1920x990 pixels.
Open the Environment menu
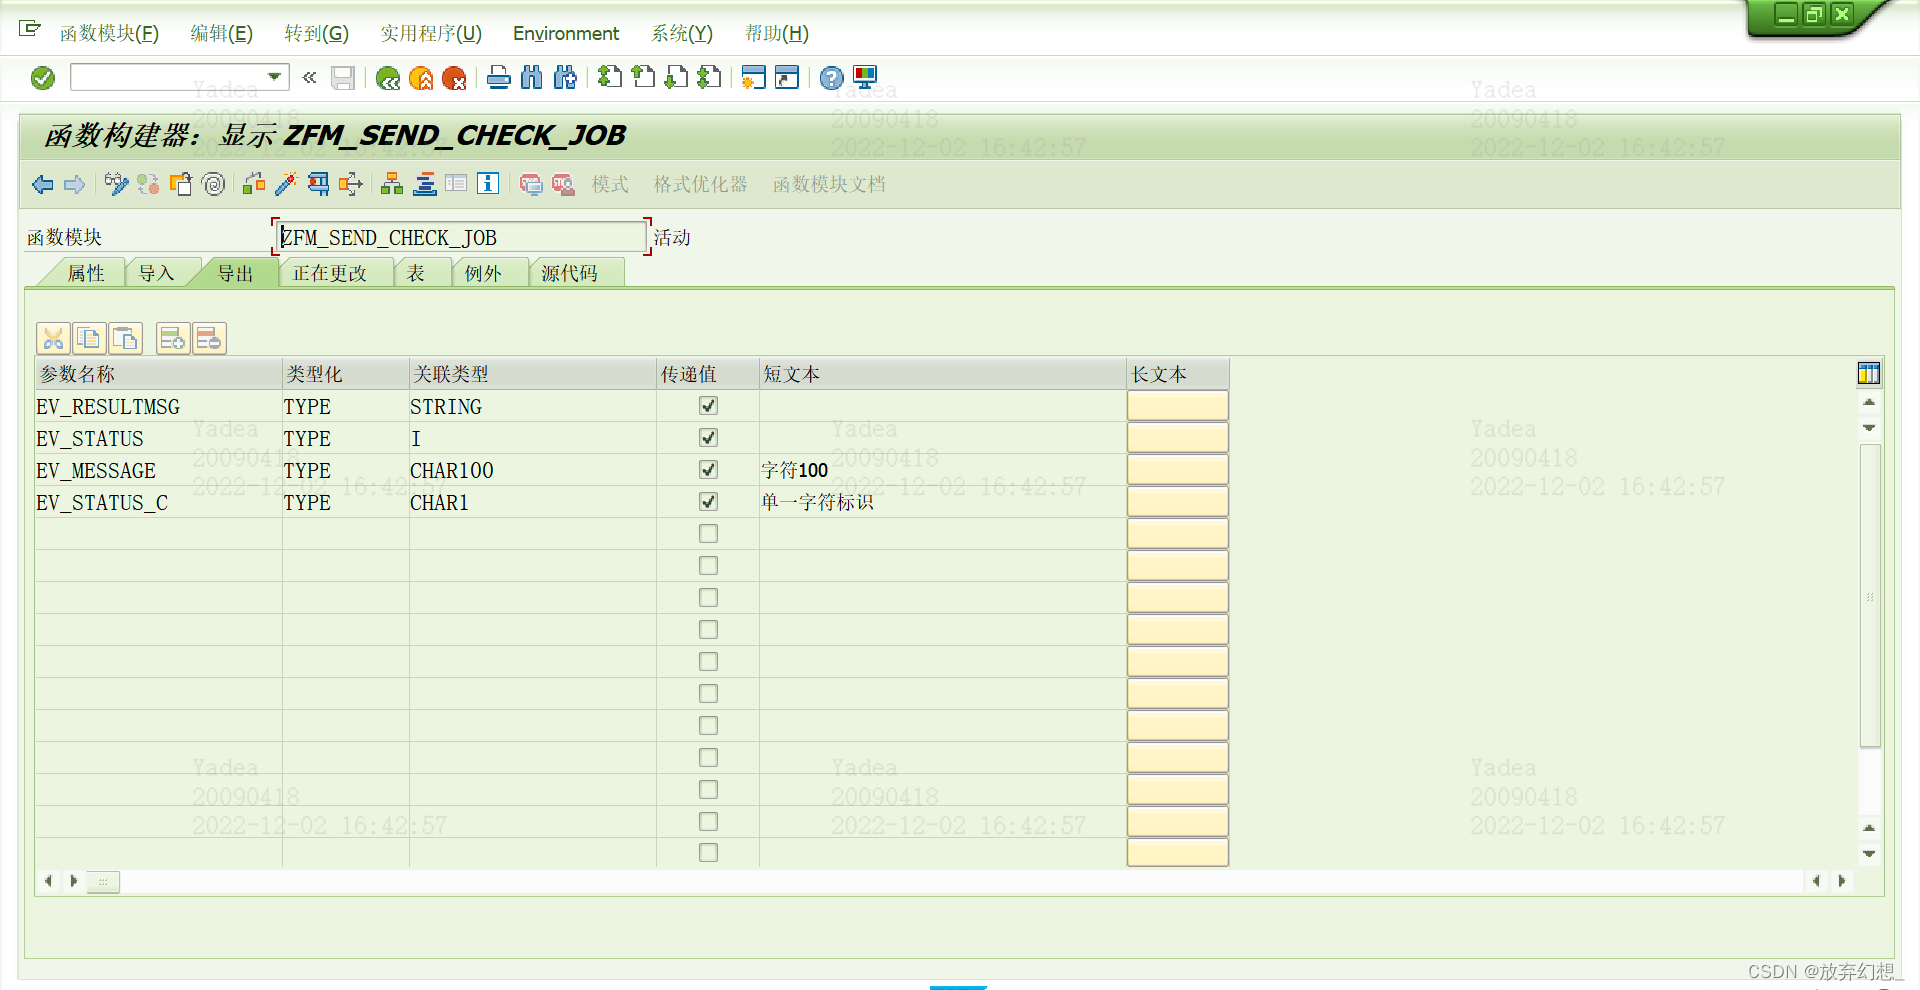566,33
